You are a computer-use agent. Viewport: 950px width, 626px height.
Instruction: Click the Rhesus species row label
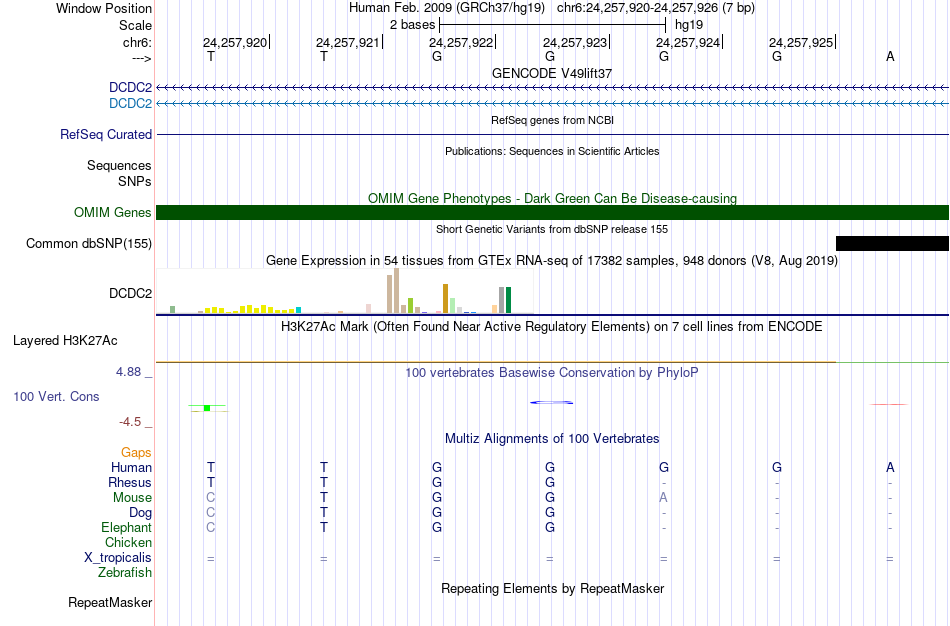tap(130, 482)
